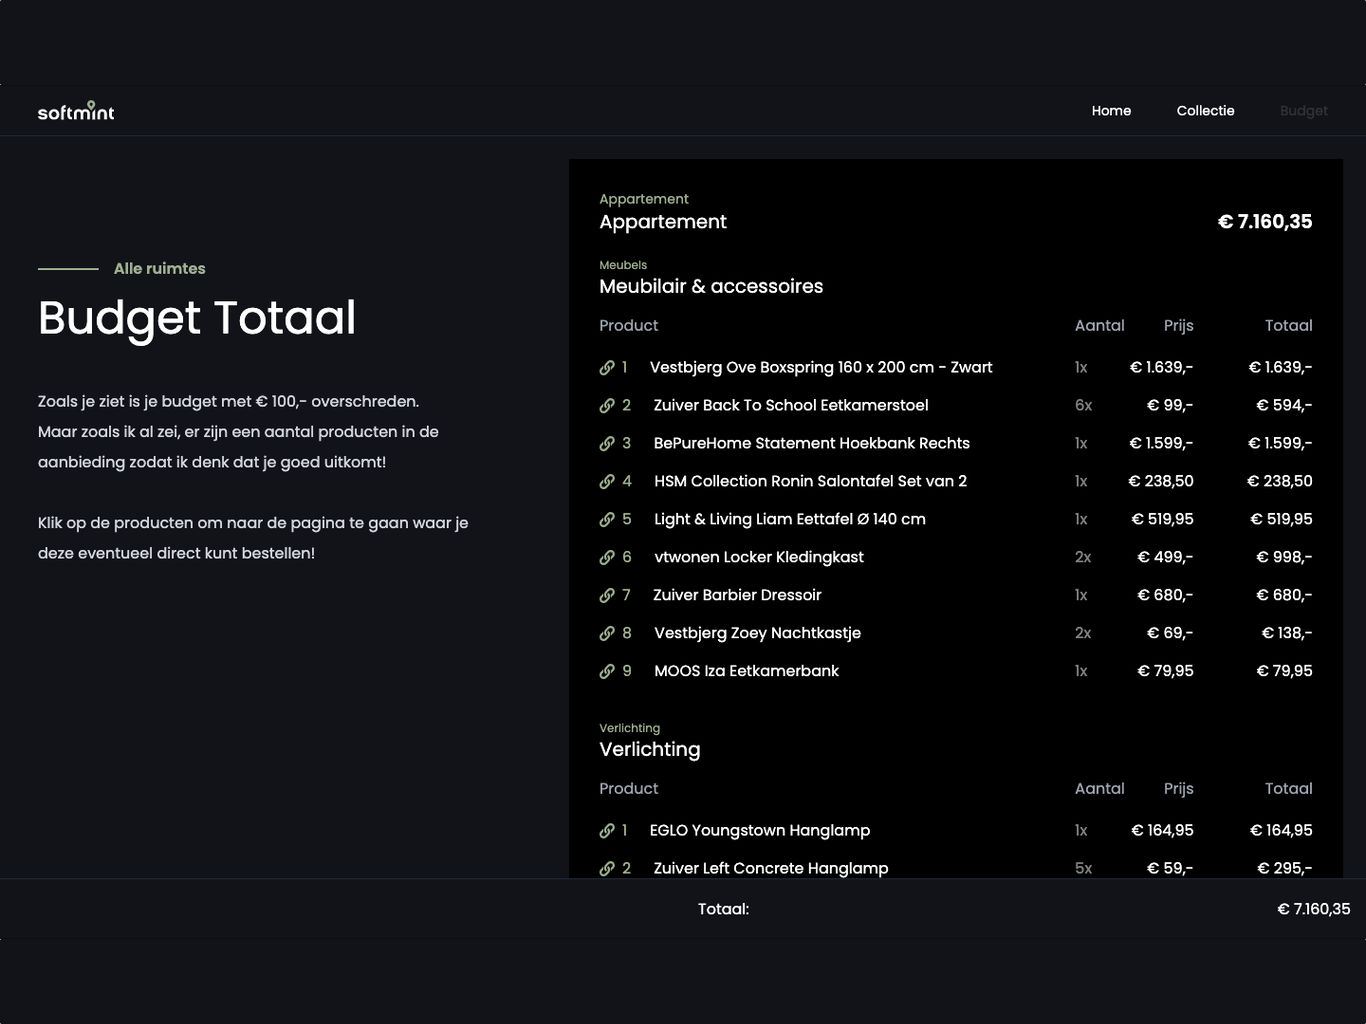Click the € 138,- total for Nachtkastje

tap(1287, 633)
